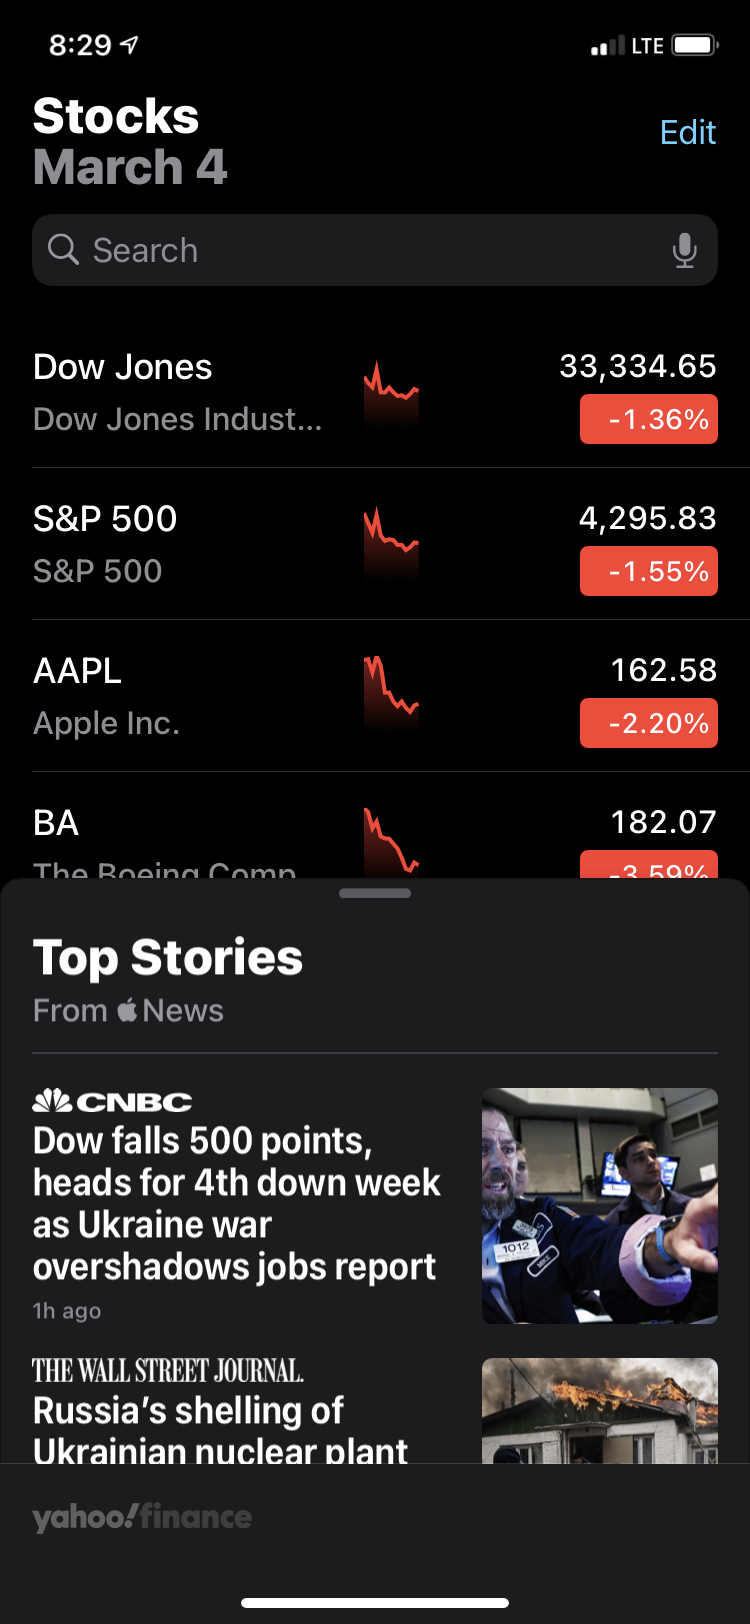Image resolution: width=750 pixels, height=1624 pixels.
Task: Toggle AAPL -2.20% change display
Action: point(649,723)
